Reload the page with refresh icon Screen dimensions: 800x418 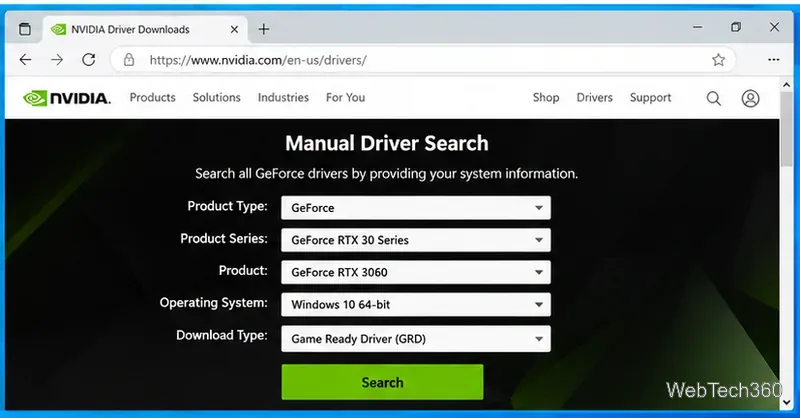(x=89, y=60)
